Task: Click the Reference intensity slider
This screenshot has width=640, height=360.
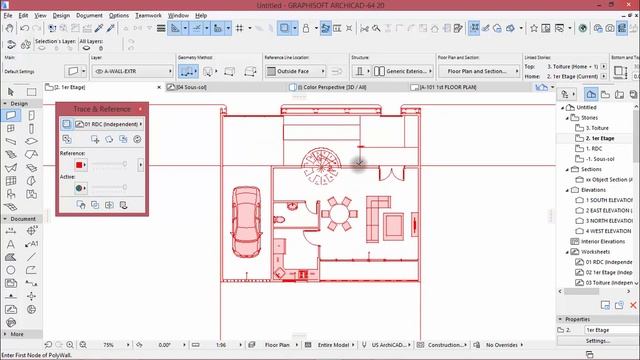Action: pyautogui.click(x=109, y=164)
